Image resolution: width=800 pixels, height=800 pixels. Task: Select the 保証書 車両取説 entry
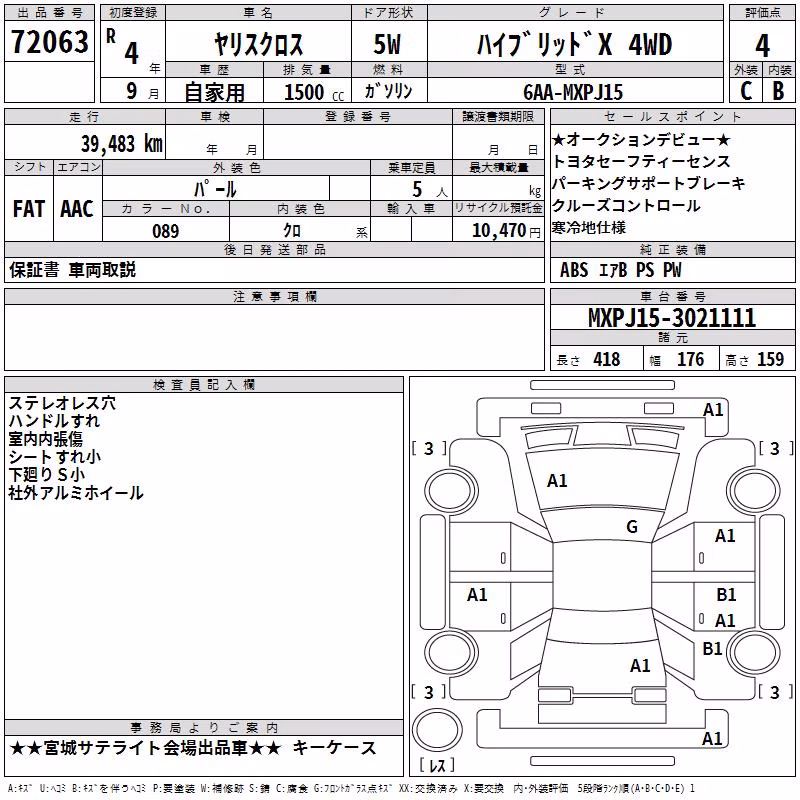(x=72, y=269)
